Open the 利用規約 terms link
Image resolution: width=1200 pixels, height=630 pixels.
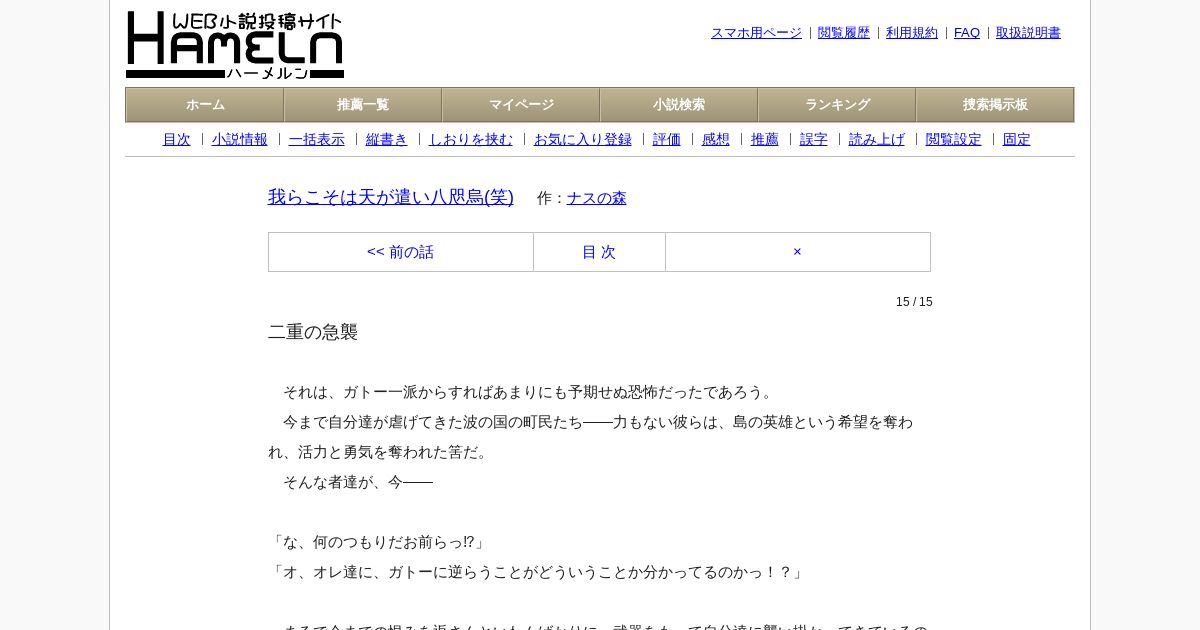[912, 33]
